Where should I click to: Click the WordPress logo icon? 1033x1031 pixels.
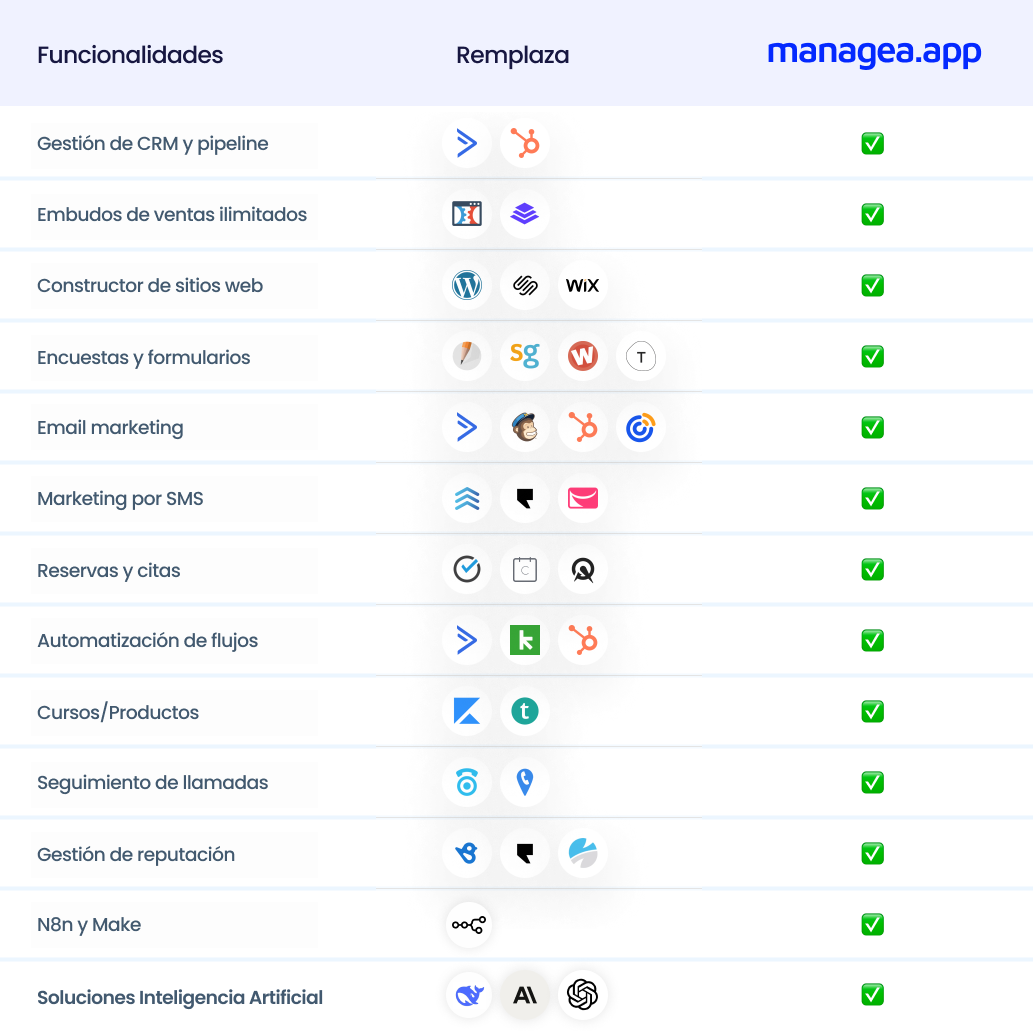[x=466, y=285]
